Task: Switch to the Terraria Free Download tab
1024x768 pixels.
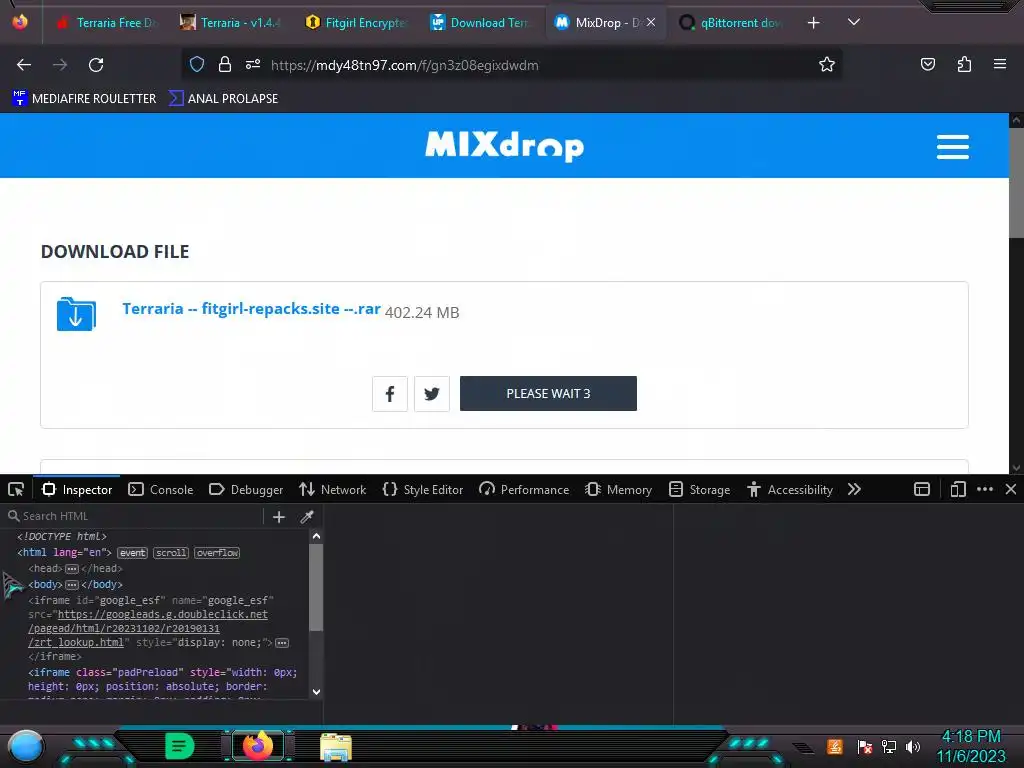Action: point(106,23)
